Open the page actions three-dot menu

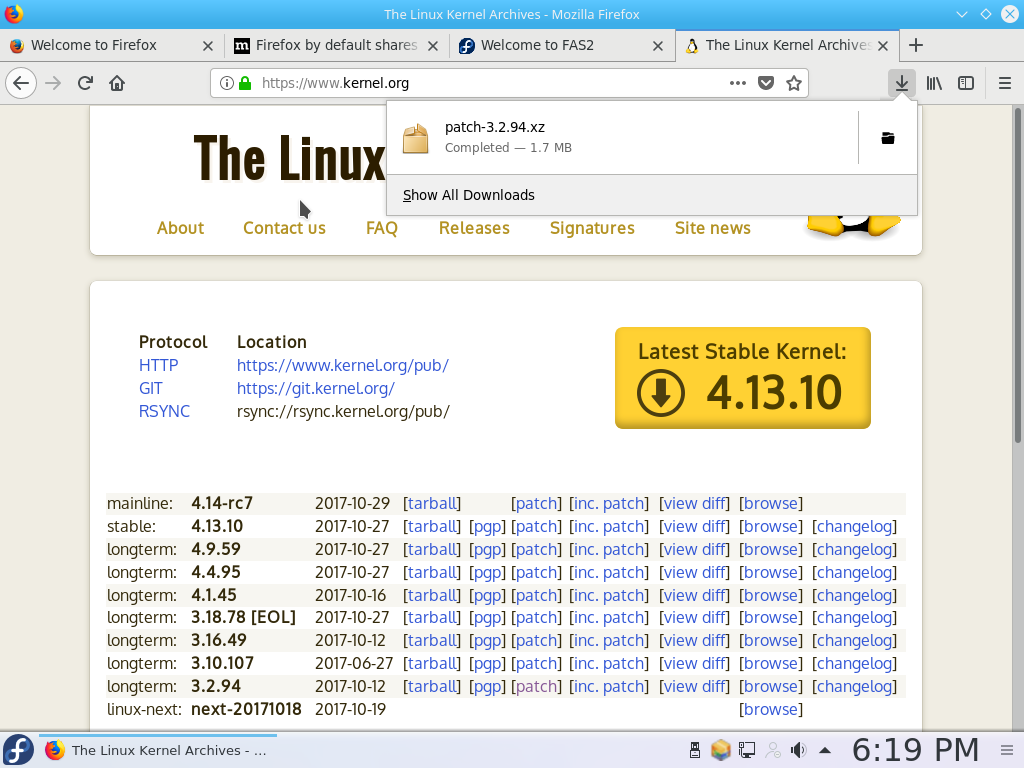tap(738, 83)
